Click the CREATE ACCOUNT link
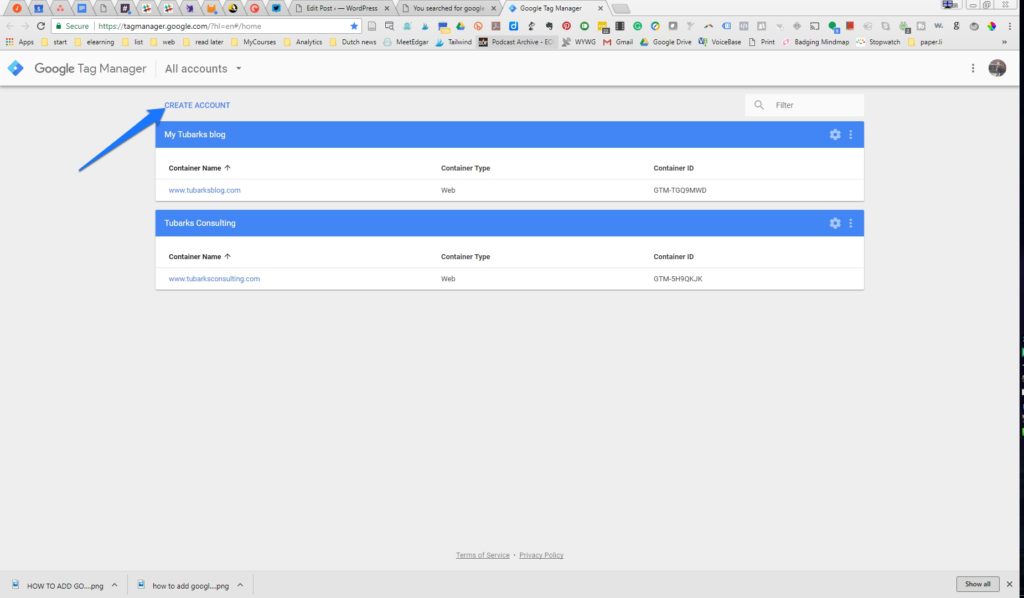This screenshot has width=1024, height=598. tap(197, 105)
